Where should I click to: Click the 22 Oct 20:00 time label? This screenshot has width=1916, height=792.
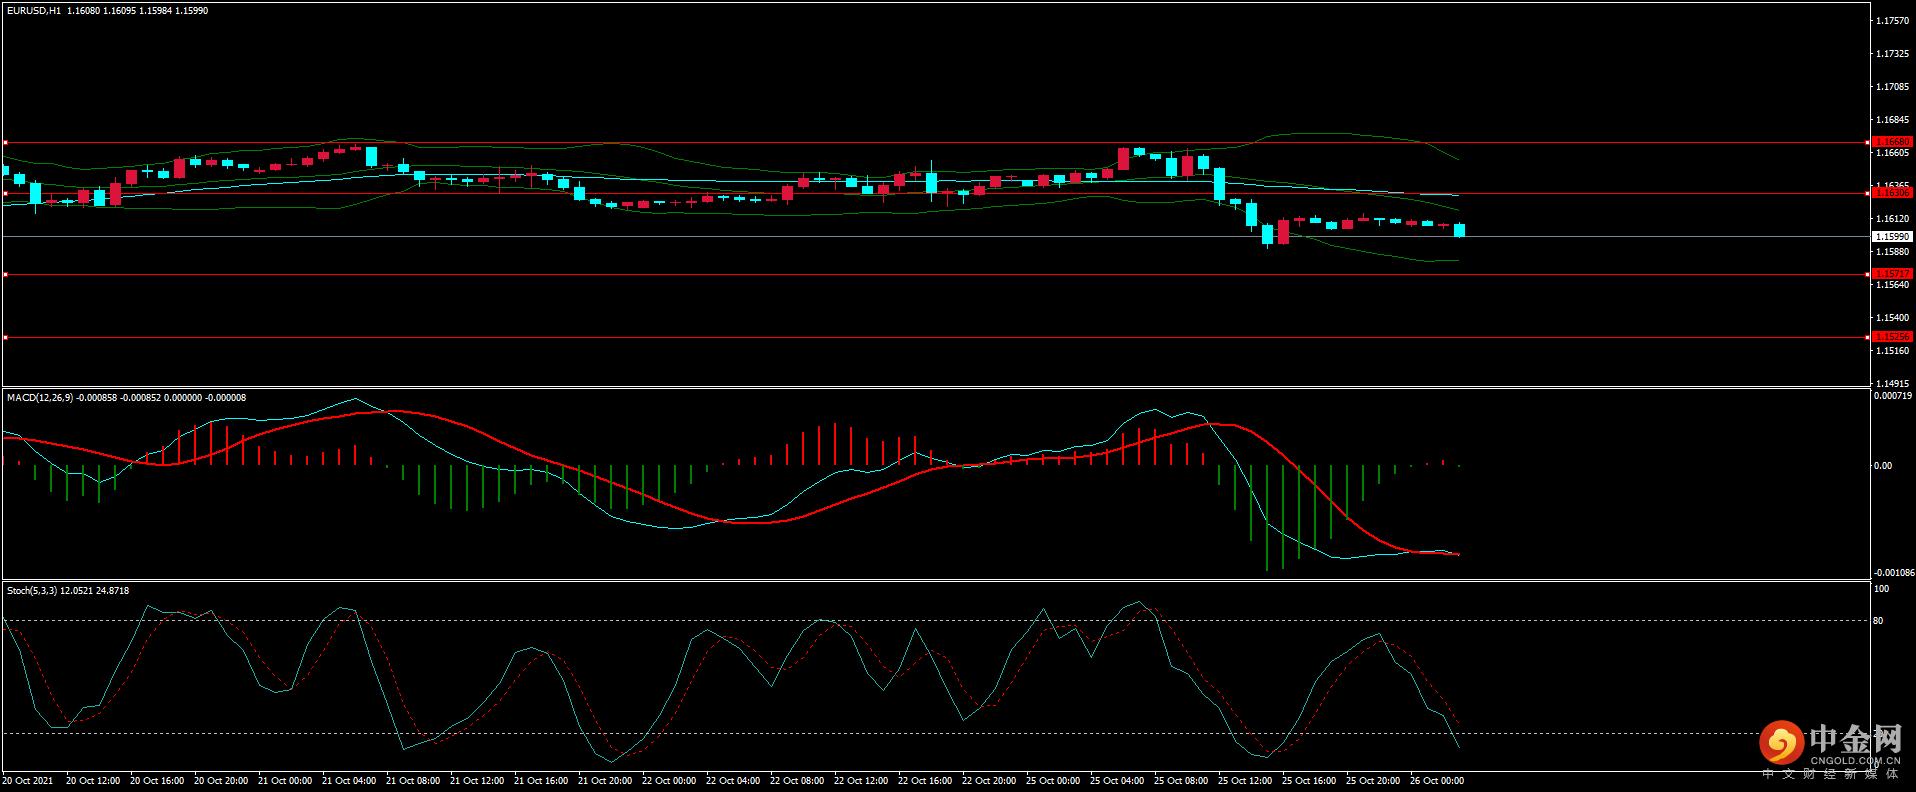pos(989,781)
